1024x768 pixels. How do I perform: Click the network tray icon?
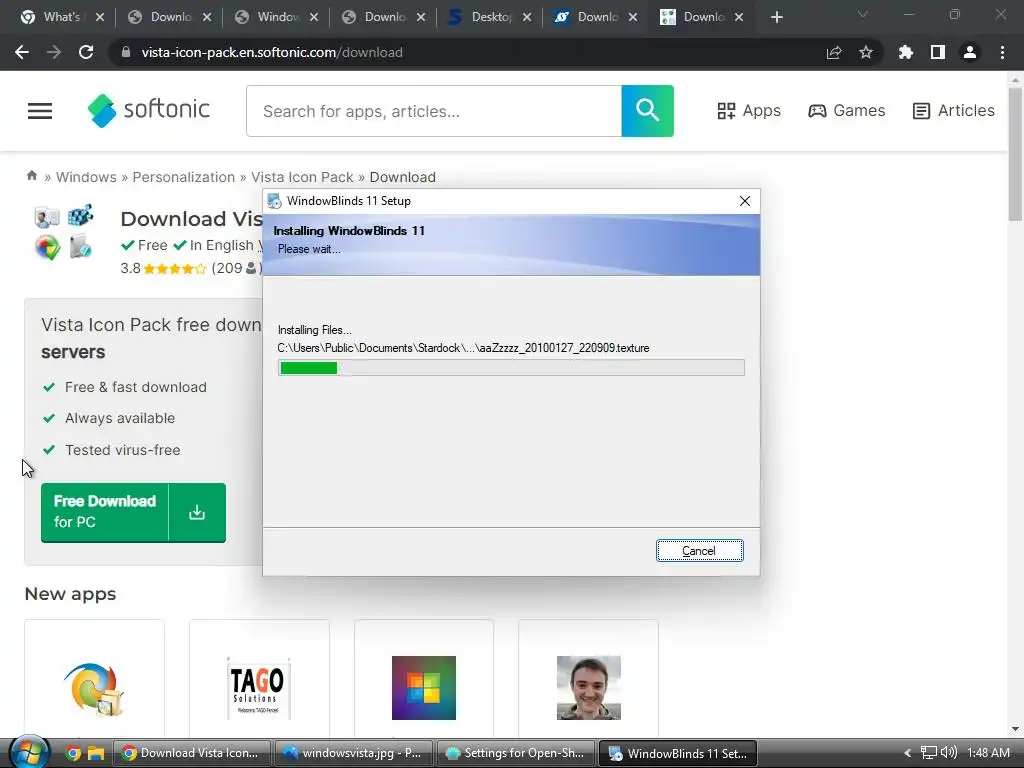coord(928,753)
